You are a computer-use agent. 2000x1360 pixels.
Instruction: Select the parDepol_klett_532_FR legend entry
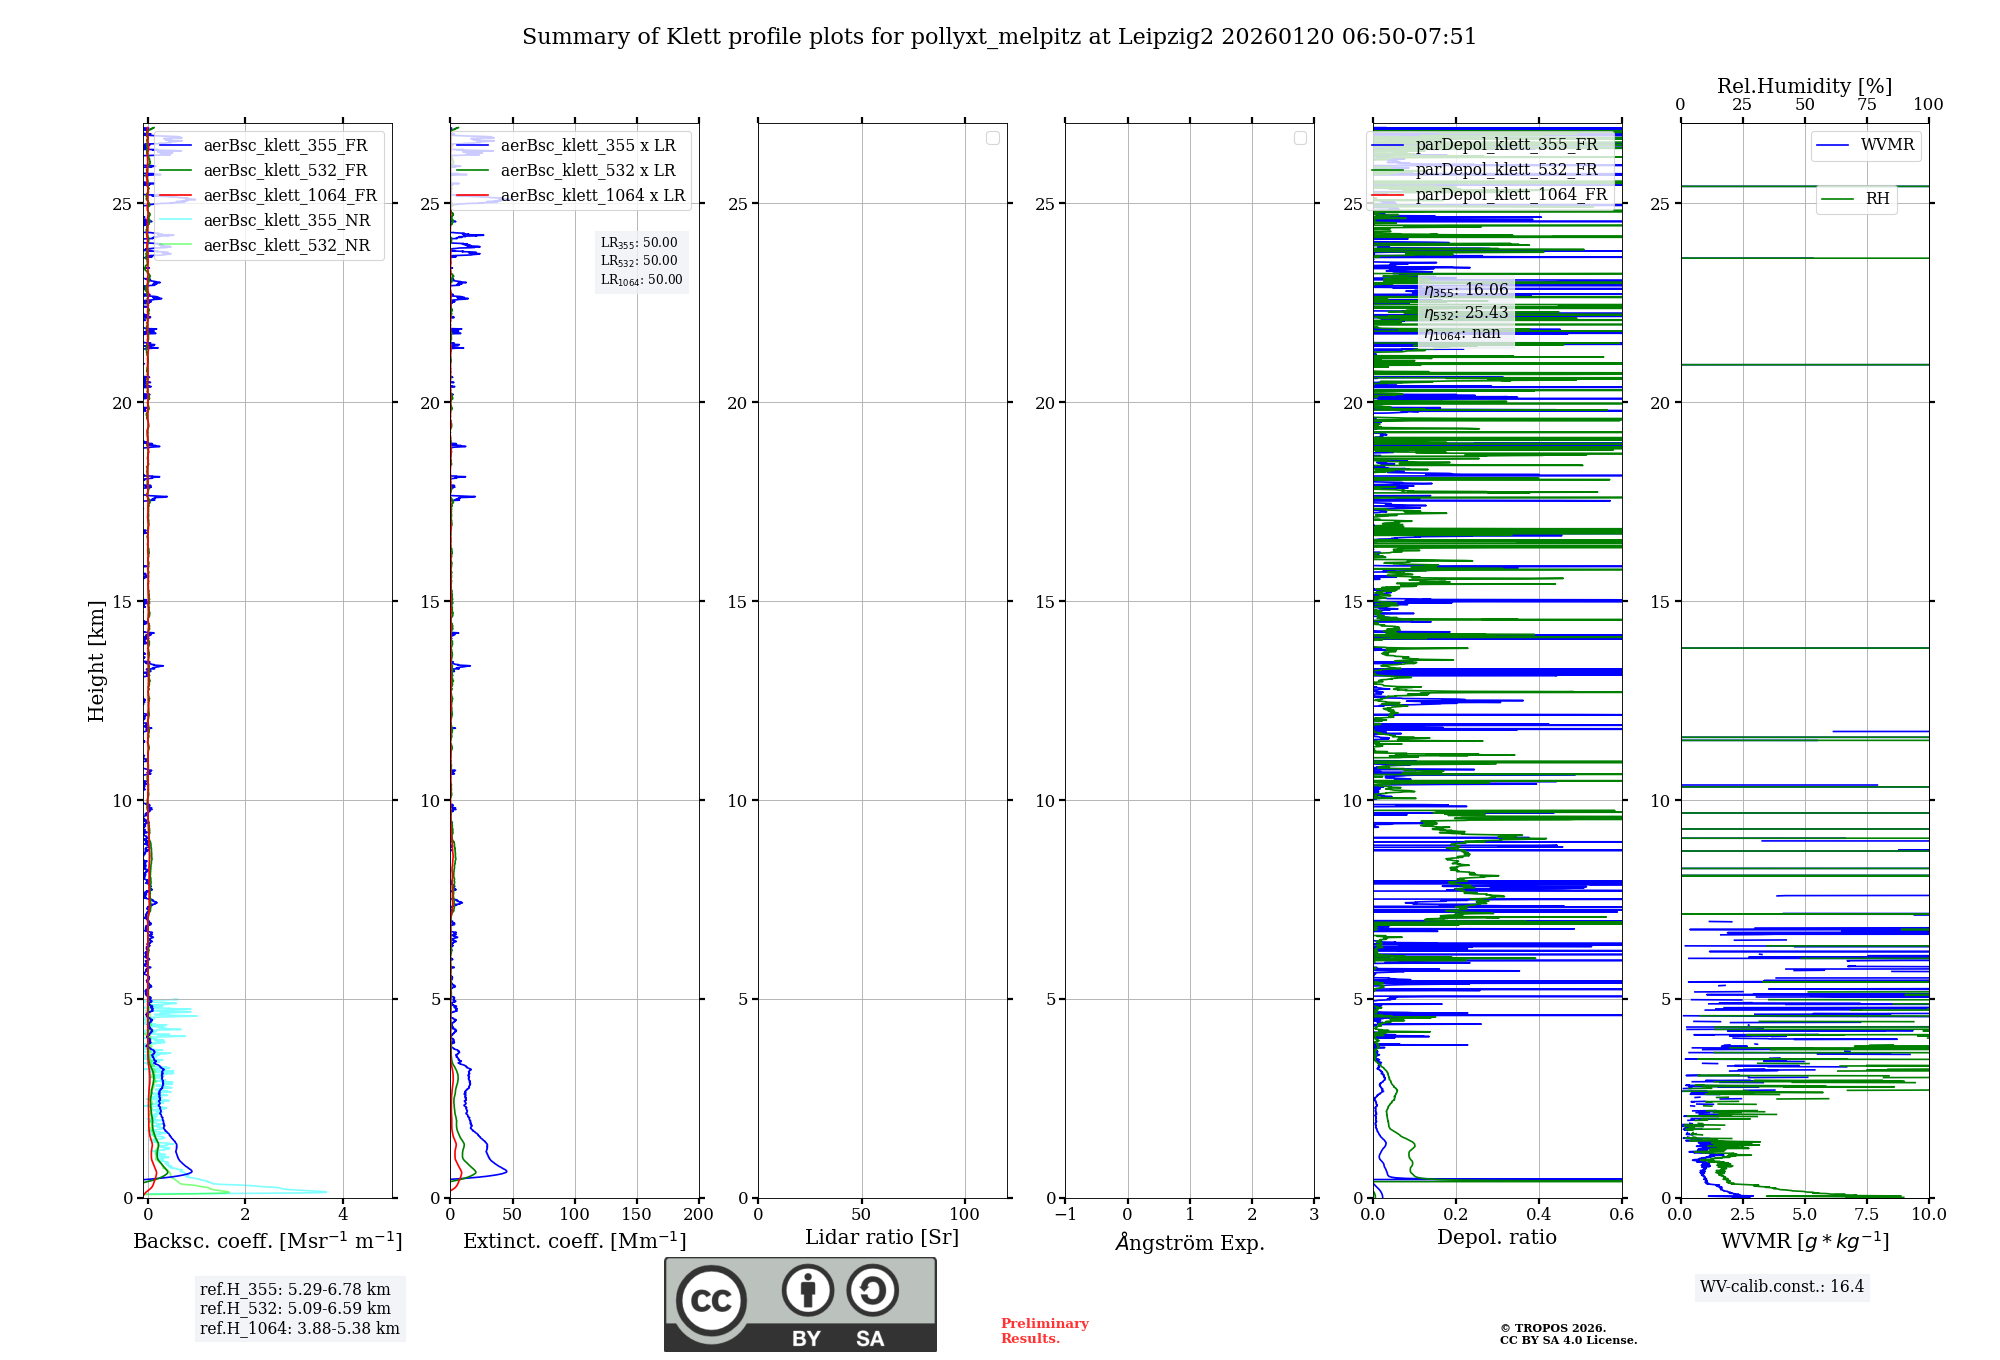pos(1505,170)
